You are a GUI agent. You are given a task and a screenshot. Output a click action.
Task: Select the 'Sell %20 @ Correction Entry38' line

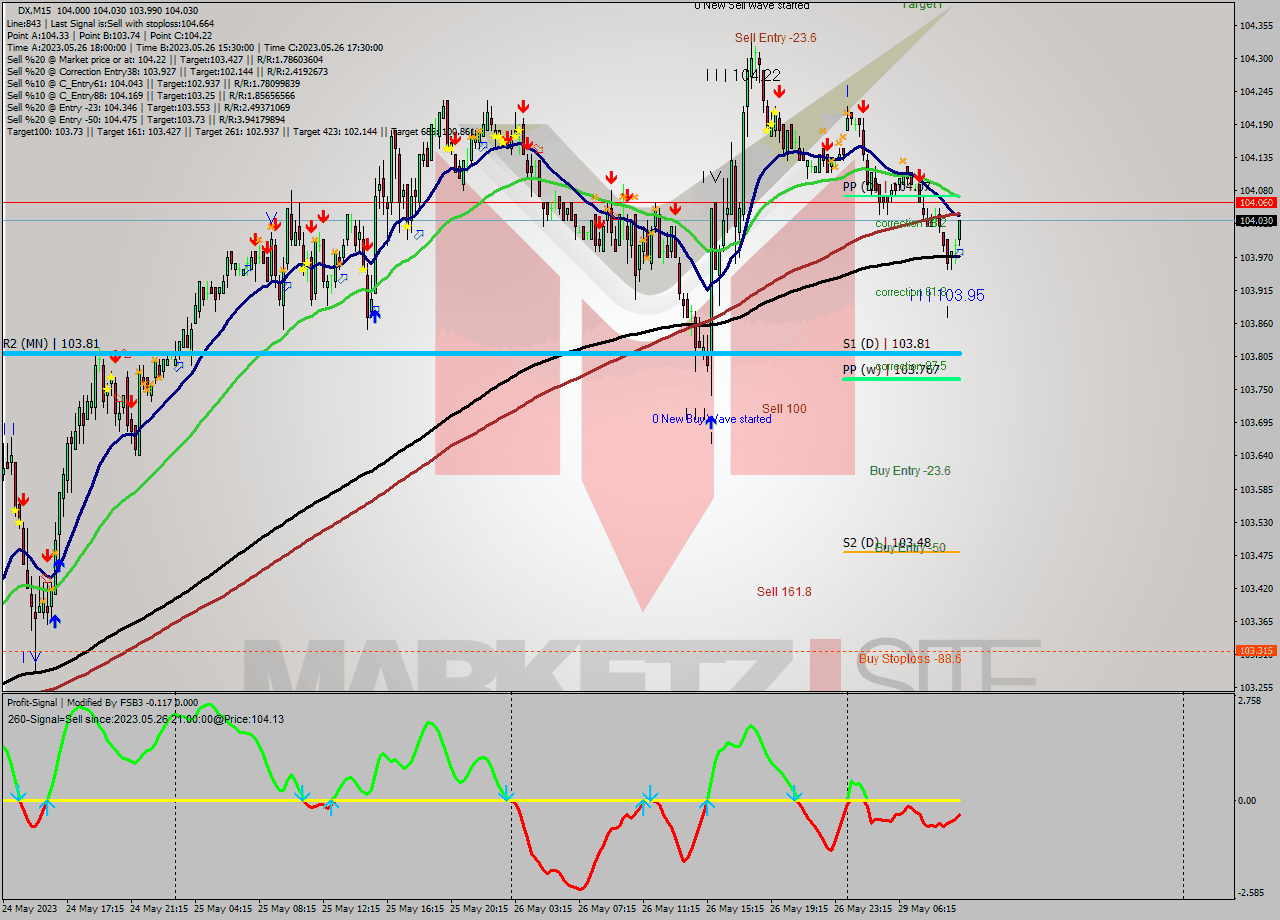coord(167,71)
